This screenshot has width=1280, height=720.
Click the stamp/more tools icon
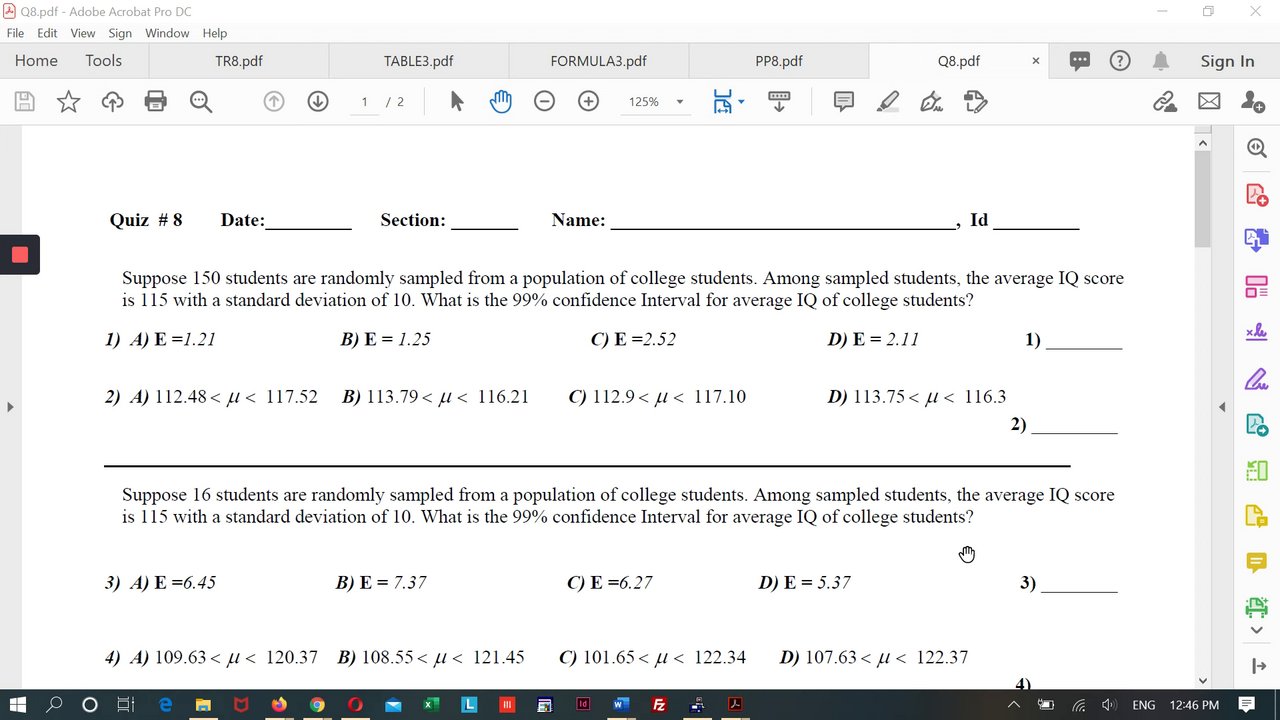(976, 101)
